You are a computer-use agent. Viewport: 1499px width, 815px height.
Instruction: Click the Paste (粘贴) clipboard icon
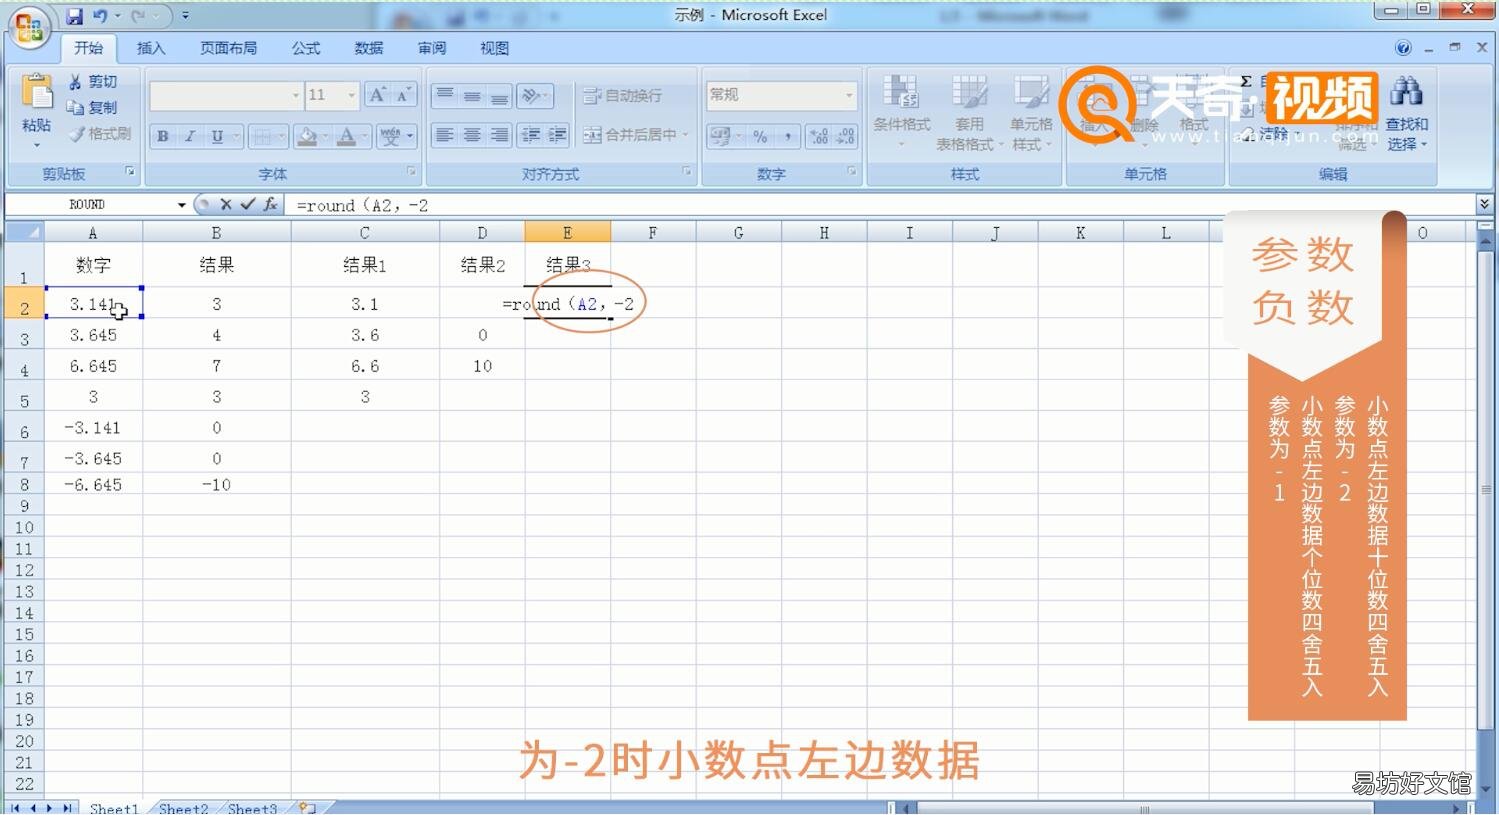pyautogui.click(x=37, y=92)
